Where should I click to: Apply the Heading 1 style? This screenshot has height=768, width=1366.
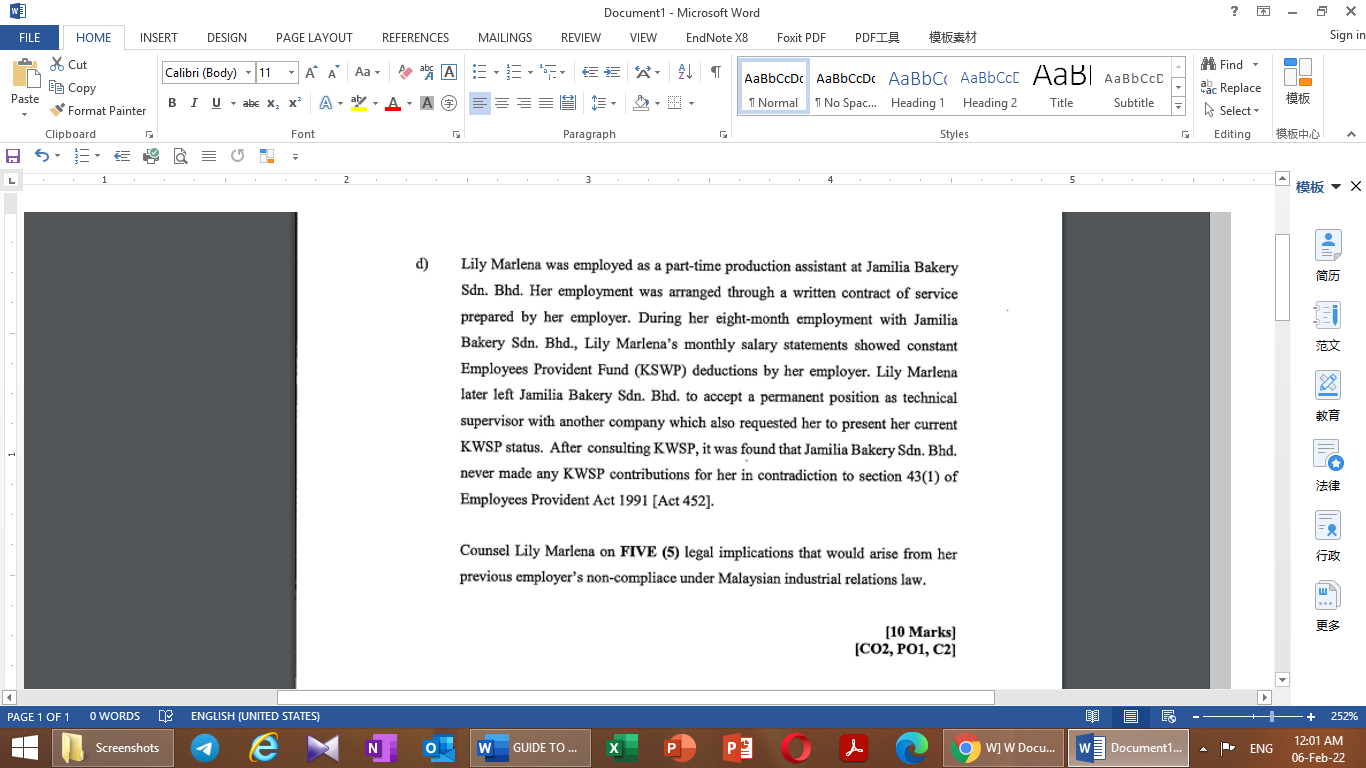coord(917,85)
